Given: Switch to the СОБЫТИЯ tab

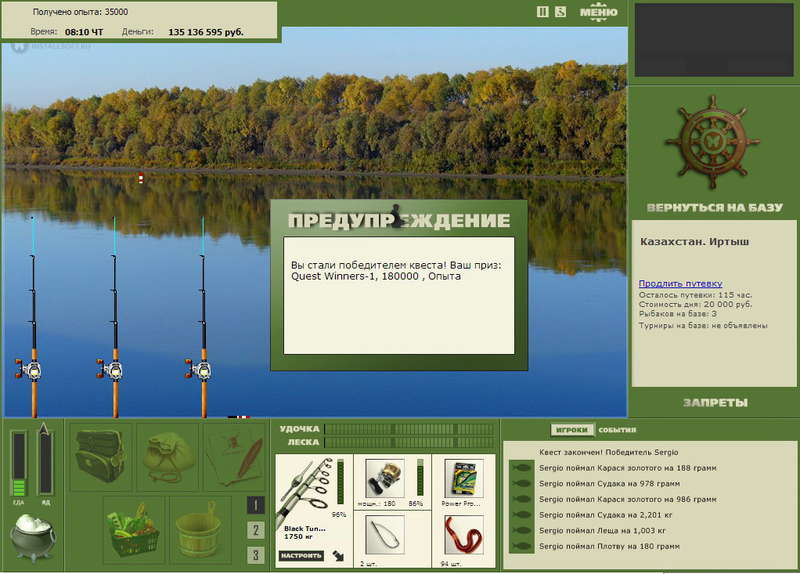Looking at the screenshot, I should (x=617, y=430).
